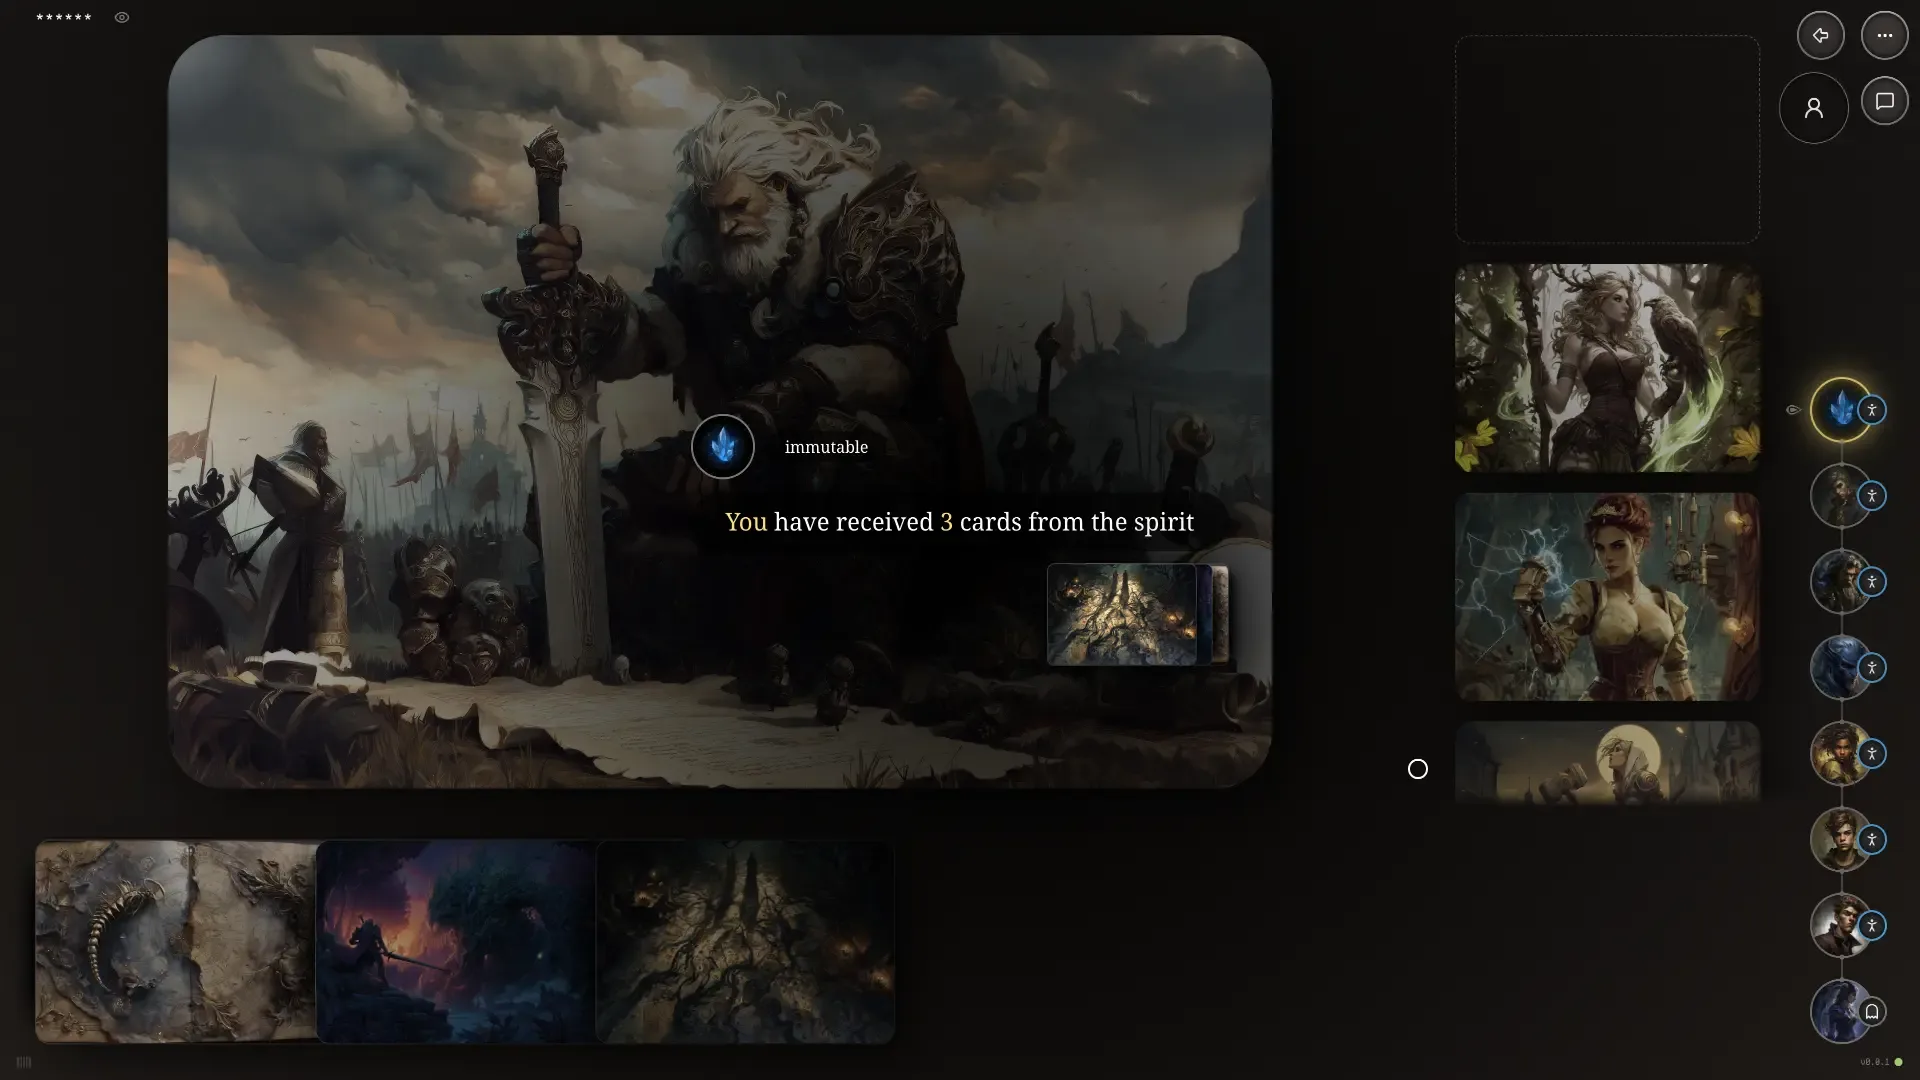
Task: Click the green status dot beside the version number
Action: (x=1899, y=1062)
